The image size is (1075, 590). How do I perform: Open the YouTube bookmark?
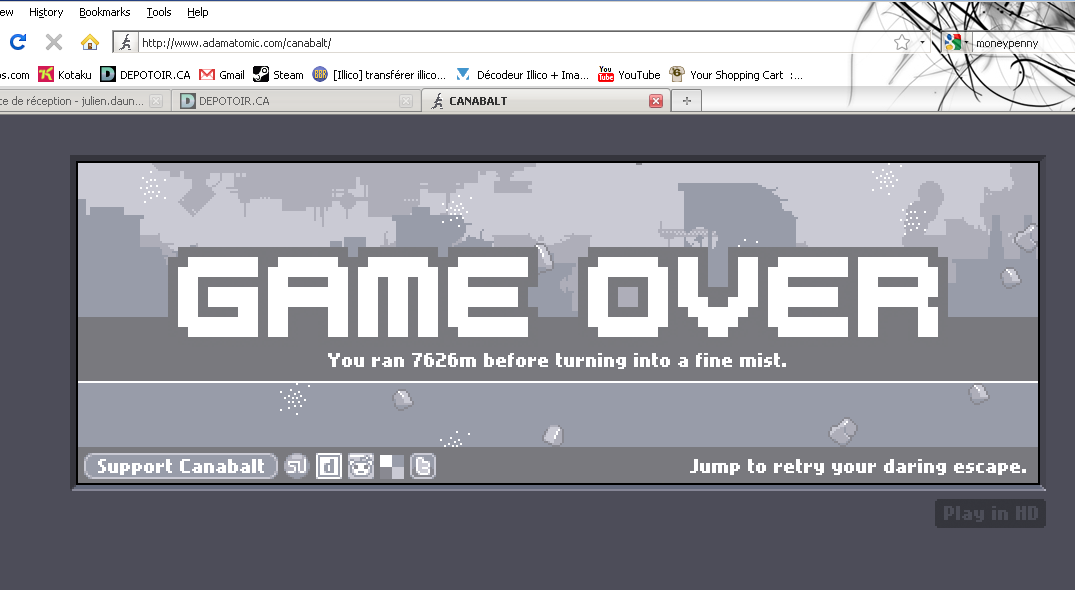click(x=629, y=75)
